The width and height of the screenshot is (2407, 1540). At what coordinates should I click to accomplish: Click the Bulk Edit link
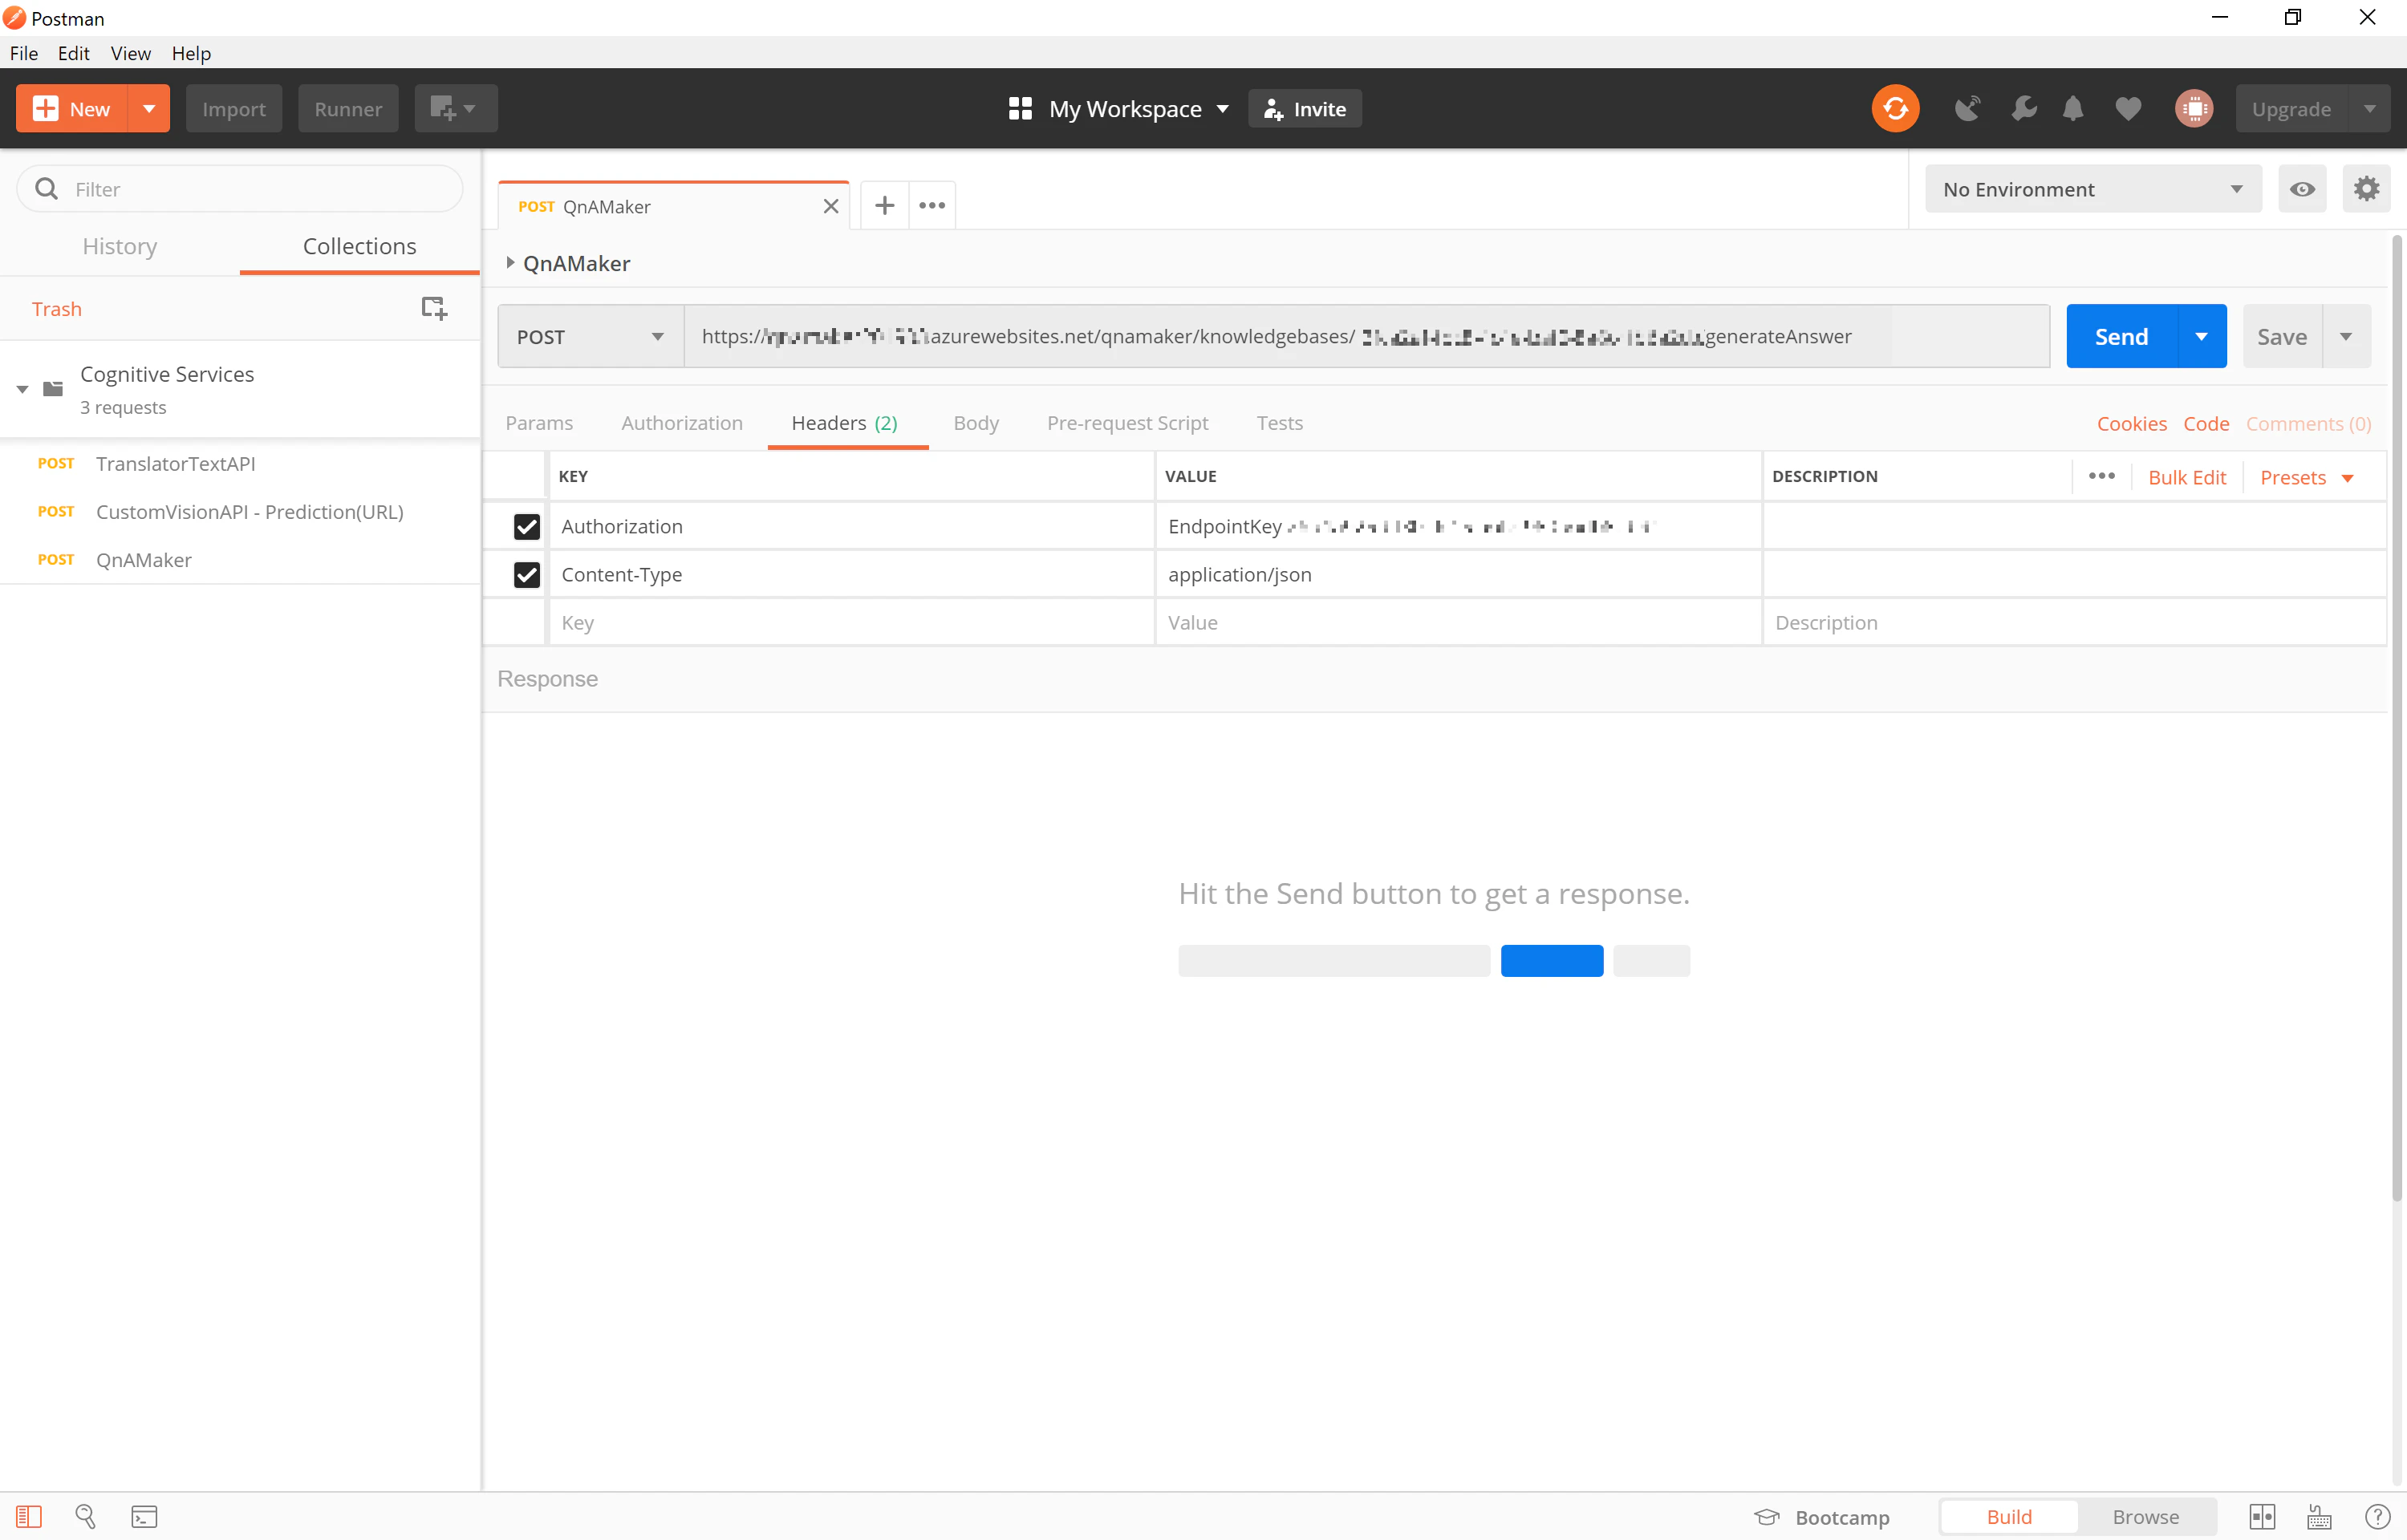pyautogui.click(x=2186, y=477)
